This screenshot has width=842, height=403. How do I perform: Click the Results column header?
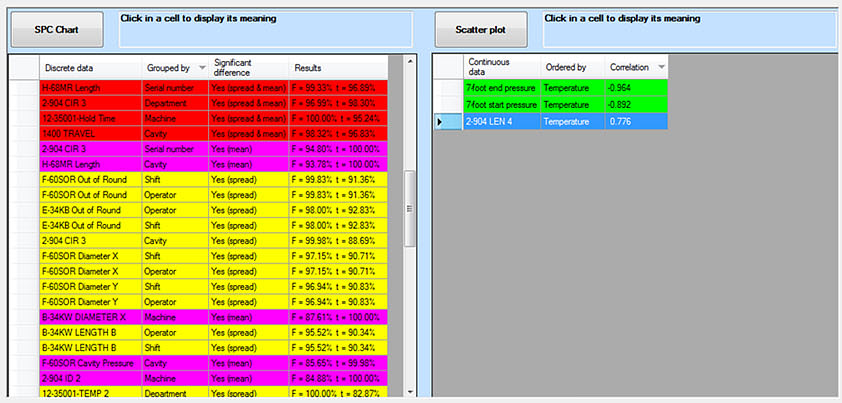340,67
